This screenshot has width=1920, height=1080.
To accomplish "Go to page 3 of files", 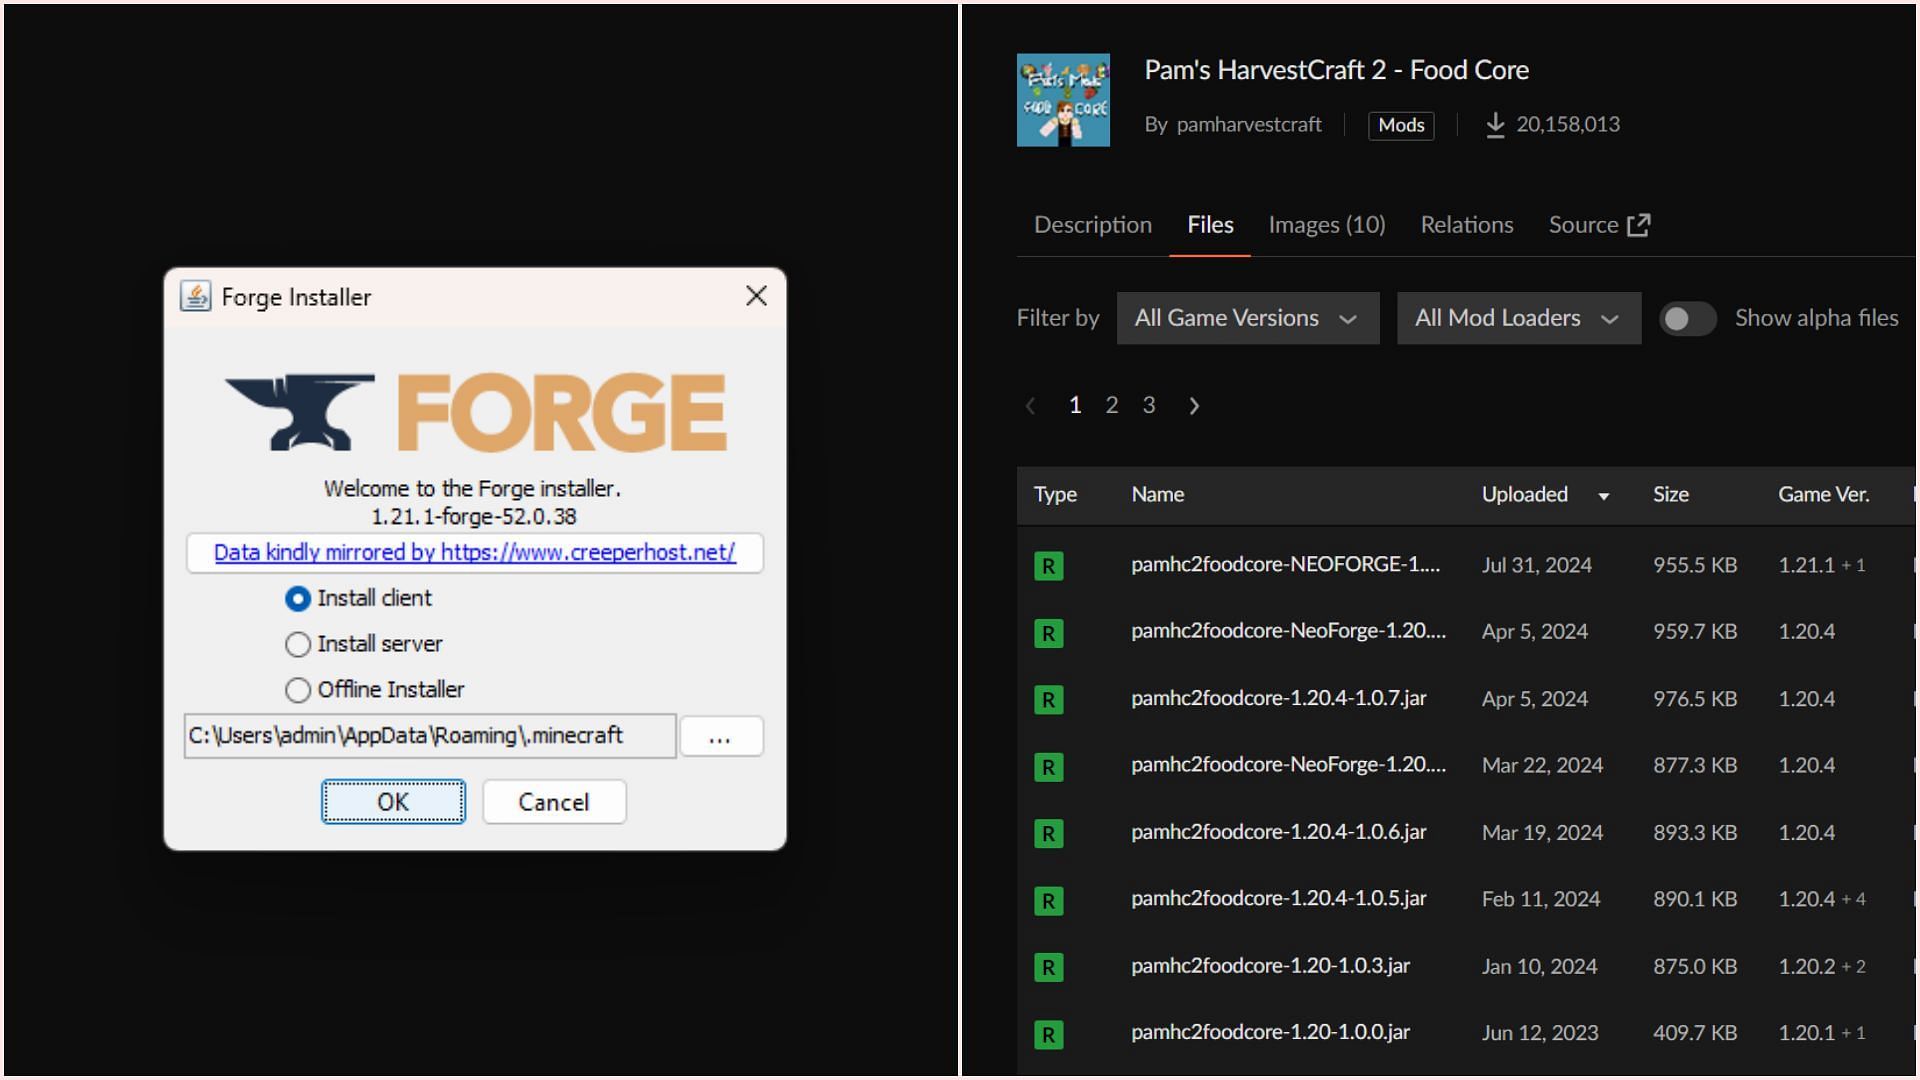I will point(1149,405).
